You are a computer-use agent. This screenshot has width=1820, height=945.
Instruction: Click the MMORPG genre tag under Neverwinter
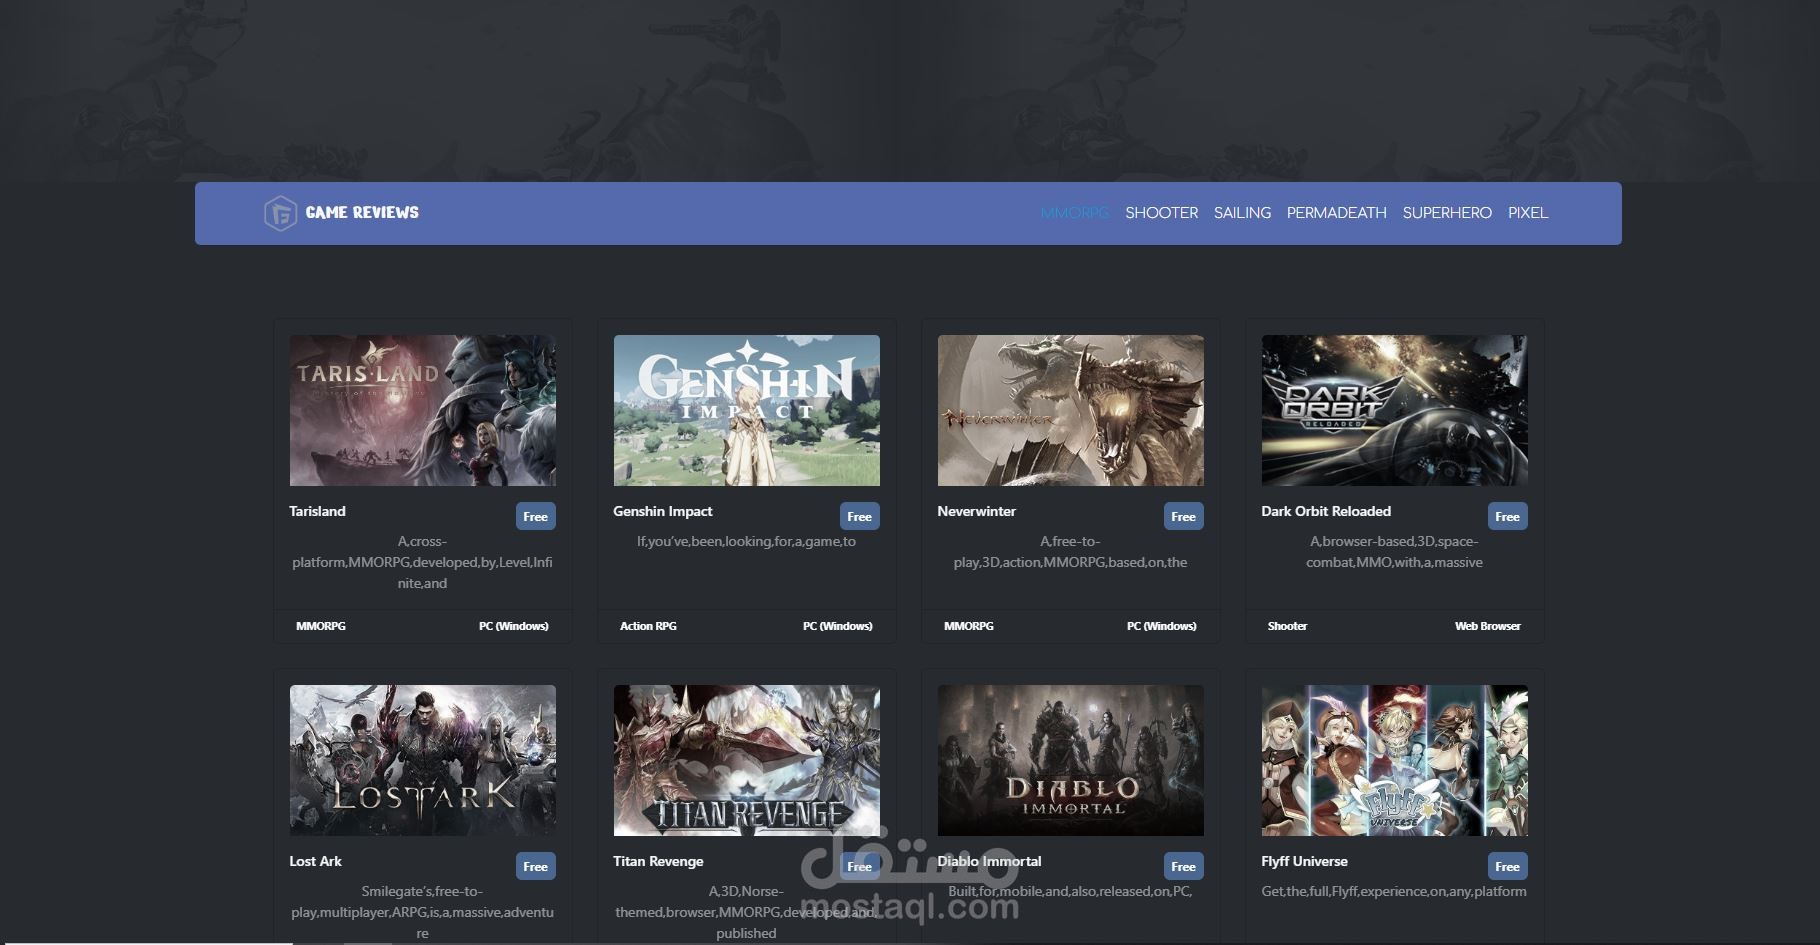click(969, 626)
